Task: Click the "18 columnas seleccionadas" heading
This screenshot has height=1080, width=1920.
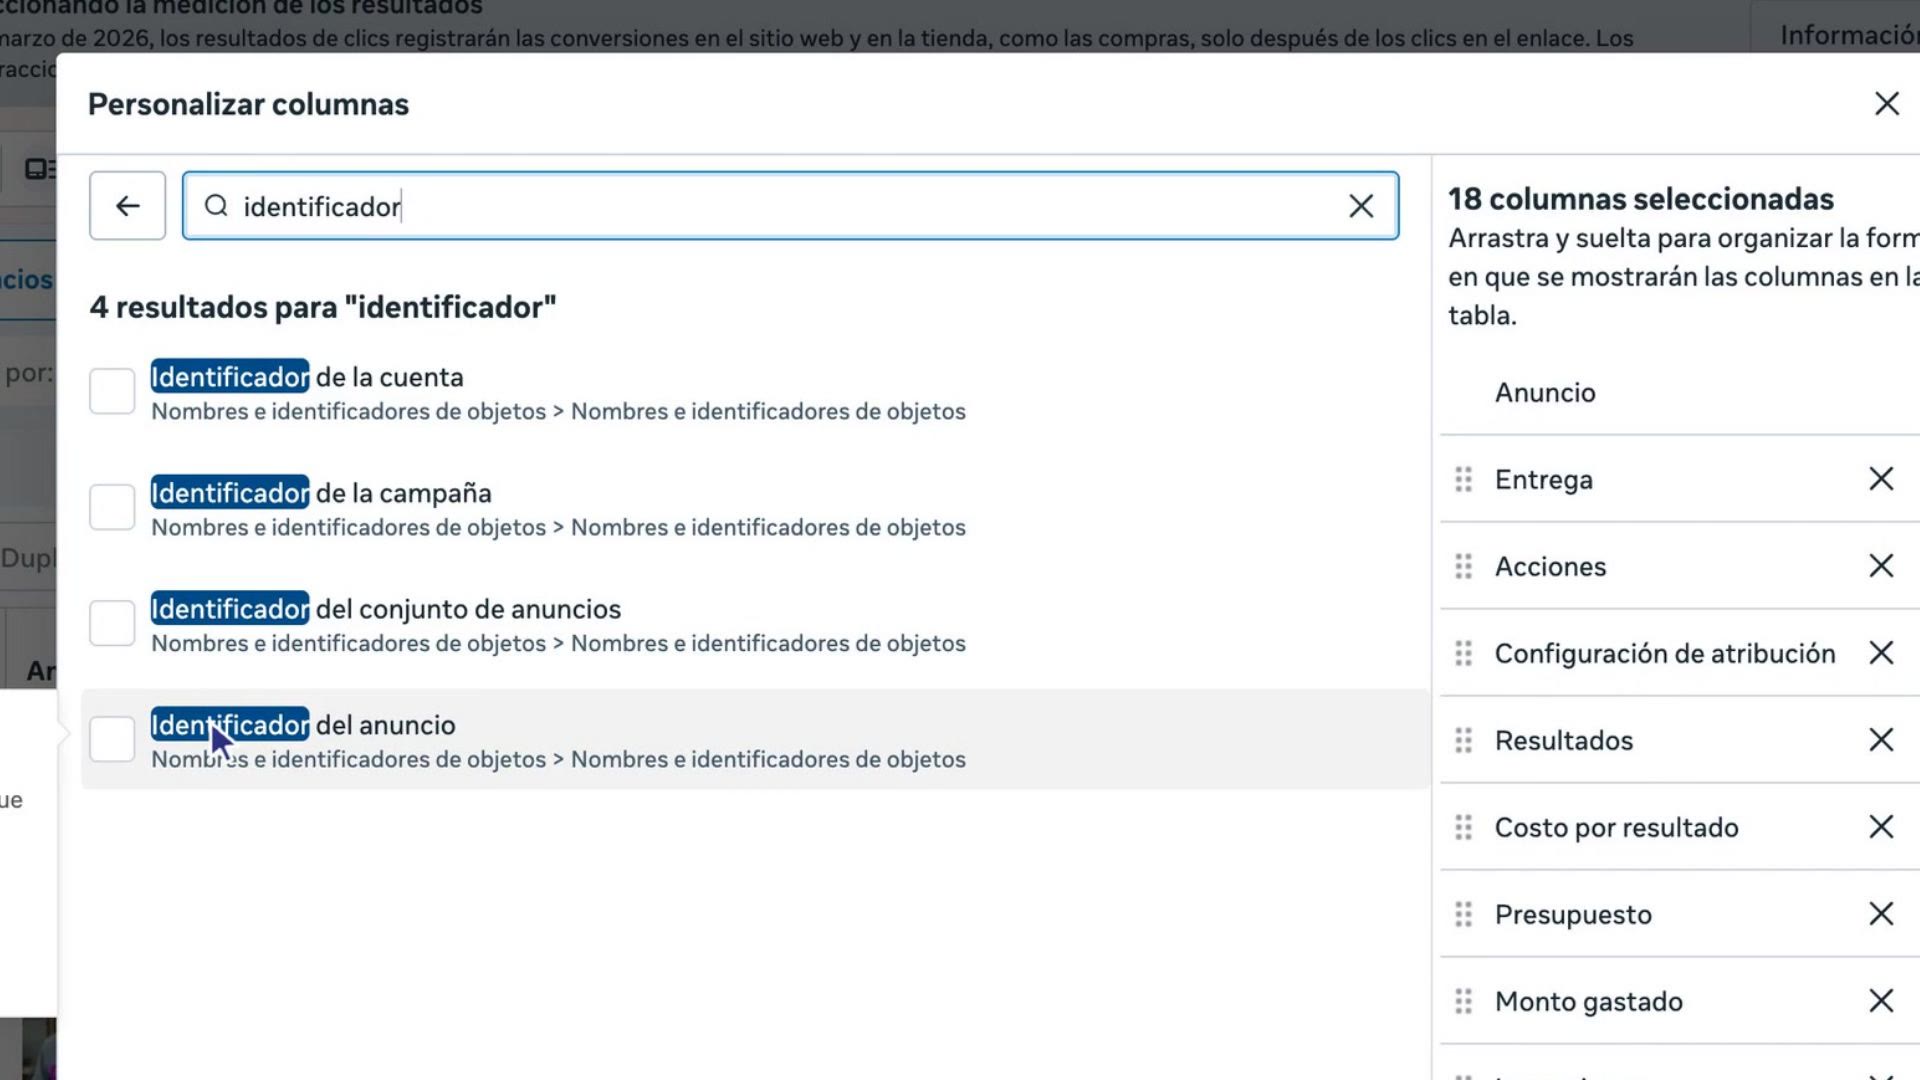Action: (1640, 199)
